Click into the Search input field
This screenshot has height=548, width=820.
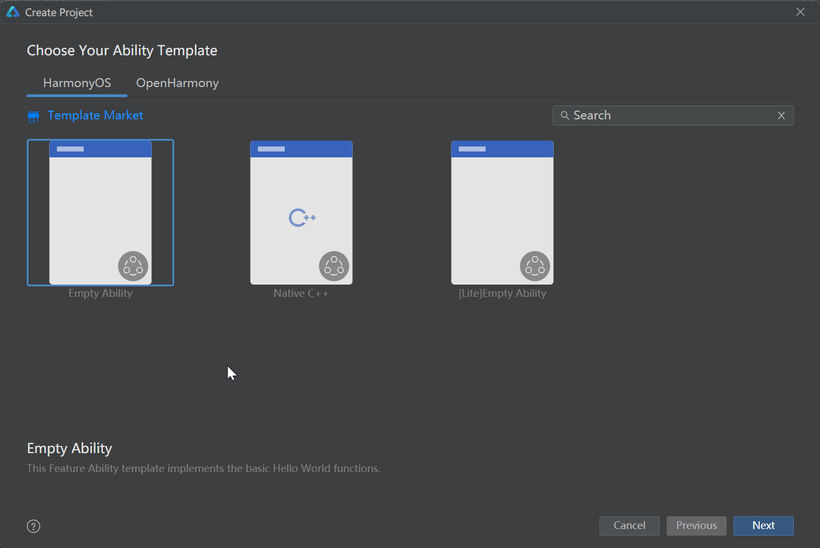673,116
